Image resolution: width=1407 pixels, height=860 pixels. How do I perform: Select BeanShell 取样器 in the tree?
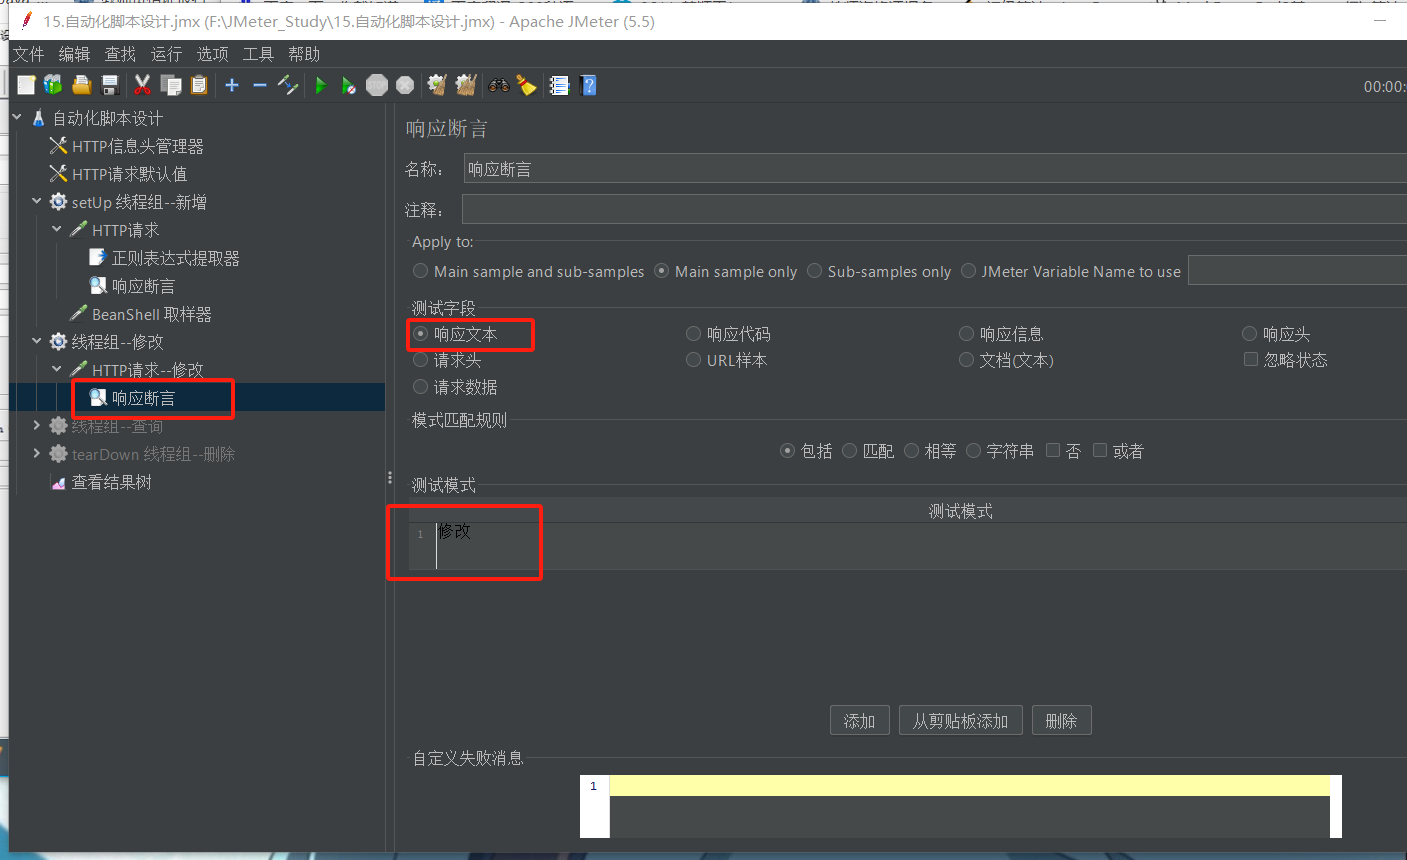point(152,314)
